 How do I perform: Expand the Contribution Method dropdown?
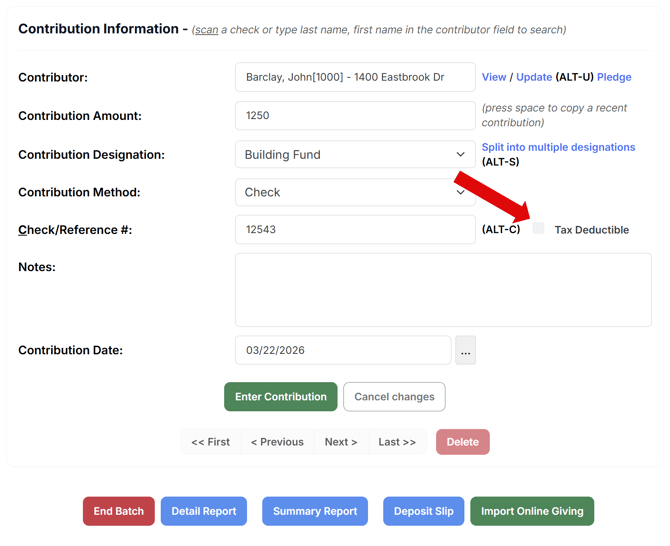click(x=355, y=192)
